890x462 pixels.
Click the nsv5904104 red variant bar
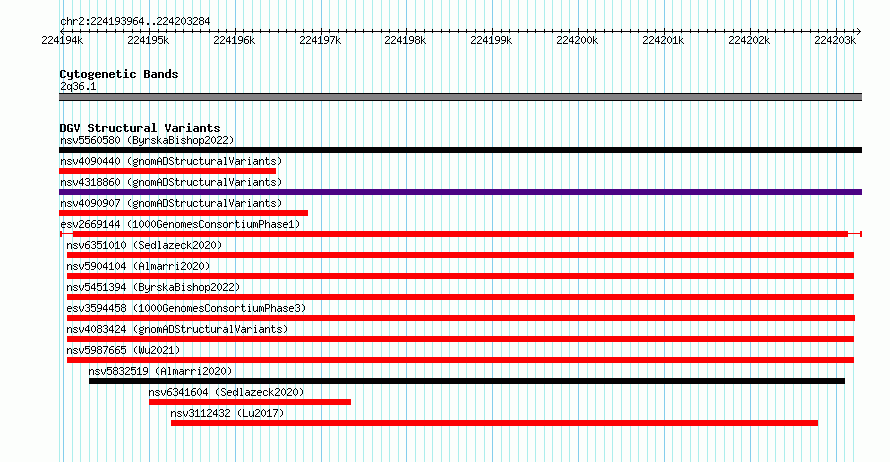(460, 276)
